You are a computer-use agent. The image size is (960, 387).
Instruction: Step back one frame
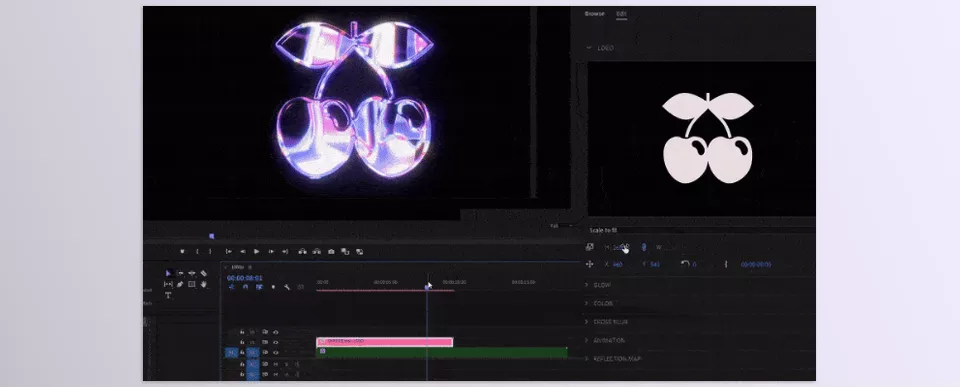[243, 252]
